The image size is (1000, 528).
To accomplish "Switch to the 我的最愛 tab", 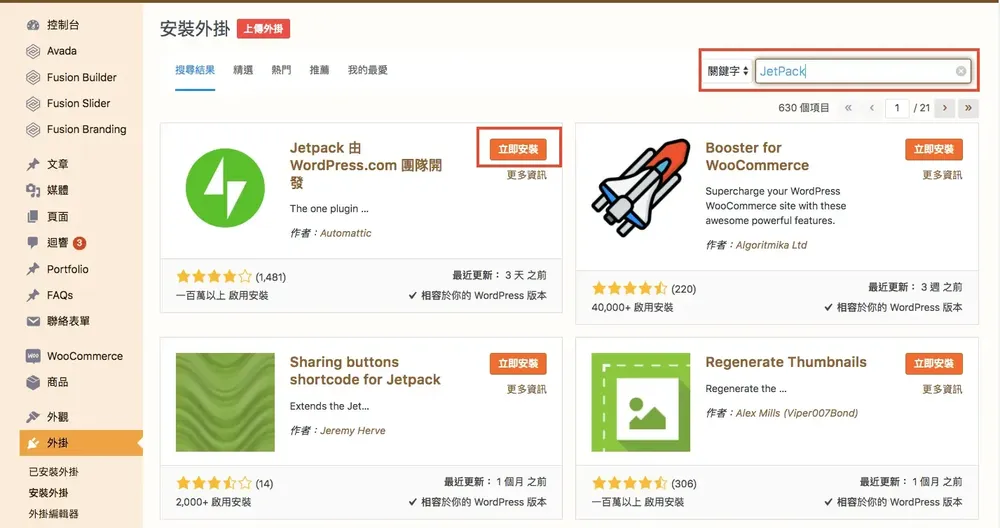I will point(367,70).
